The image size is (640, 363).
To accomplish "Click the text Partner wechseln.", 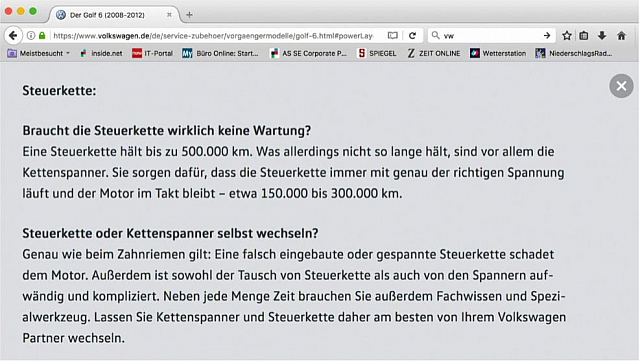I will click(x=73, y=338).
